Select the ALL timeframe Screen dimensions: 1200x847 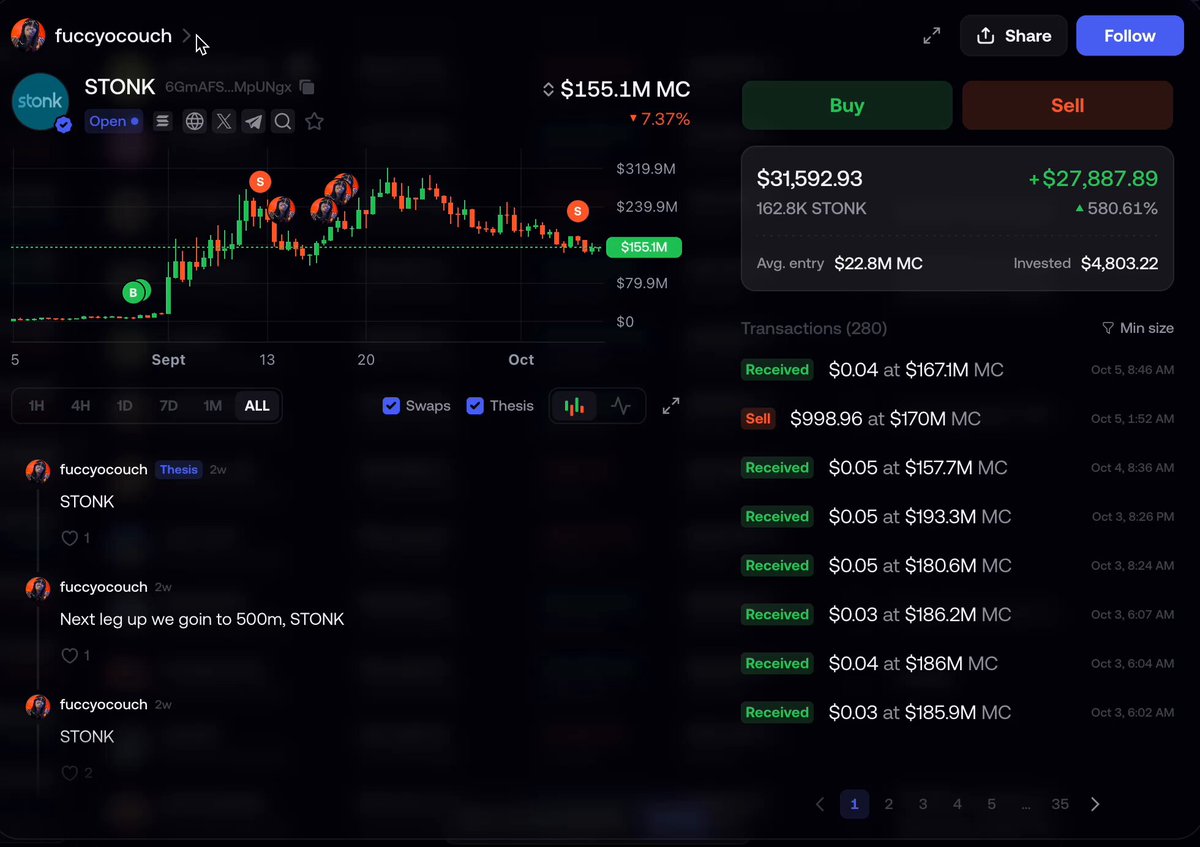click(257, 406)
